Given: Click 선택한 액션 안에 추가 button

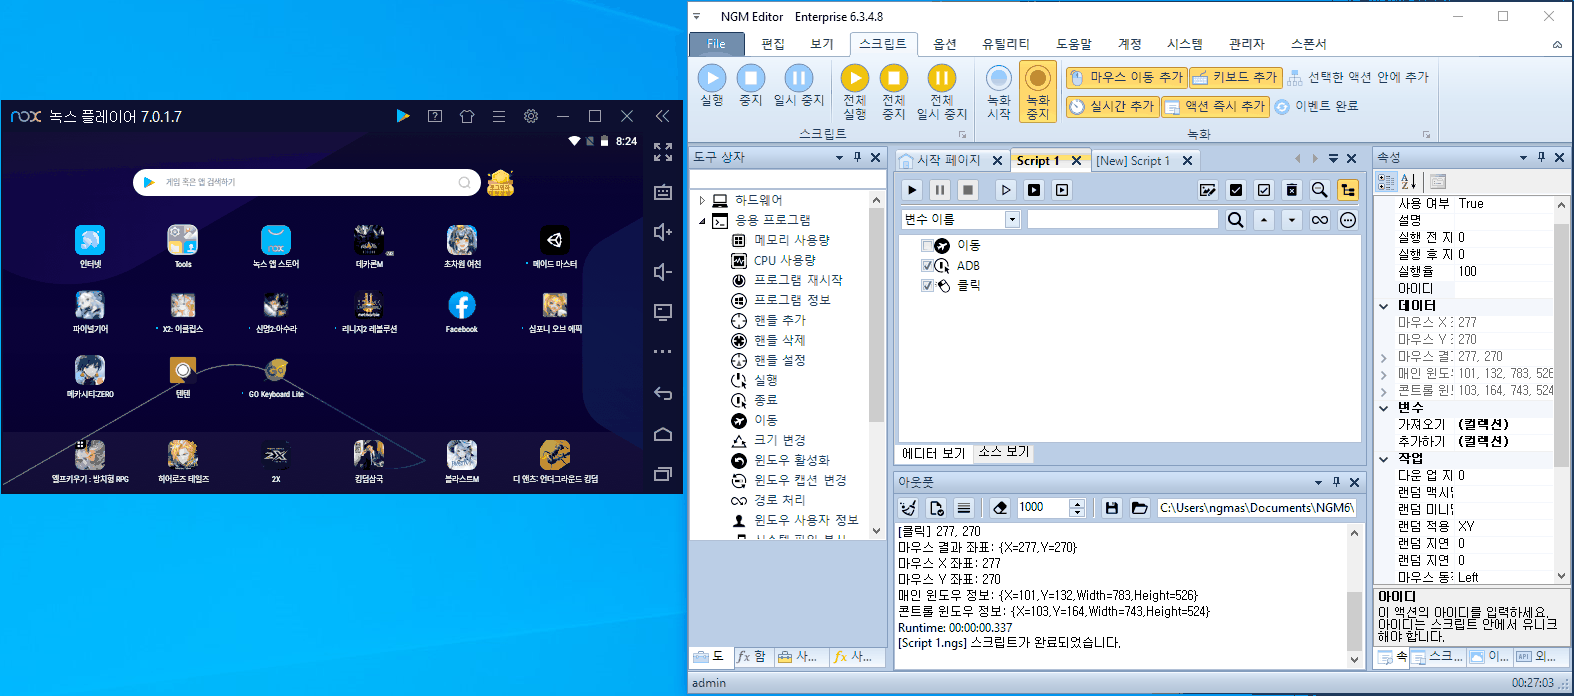Looking at the screenshot, I should tap(1358, 77).
